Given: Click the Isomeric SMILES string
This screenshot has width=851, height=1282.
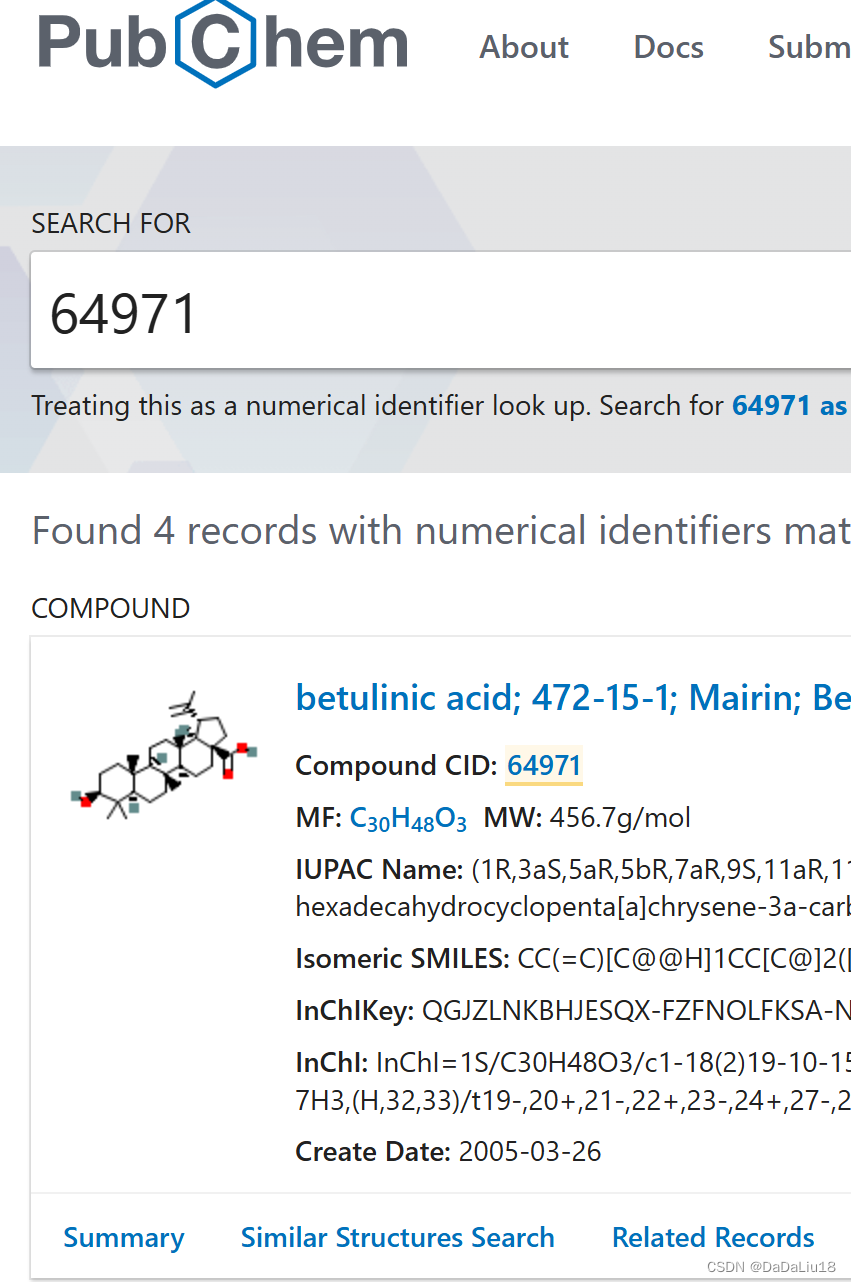Looking at the screenshot, I should click(x=684, y=959).
